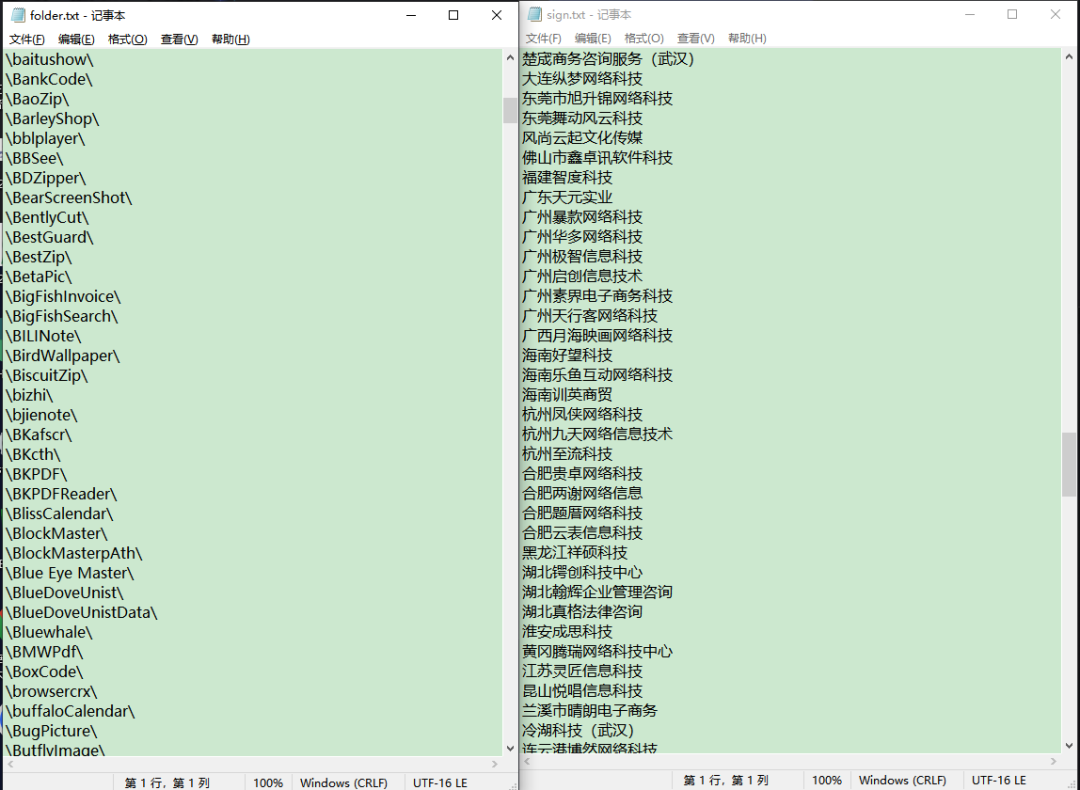The image size is (1080, 790).
Task: Open 文件(F) menu in folder.txt window
Action: [x=27, y=39]
